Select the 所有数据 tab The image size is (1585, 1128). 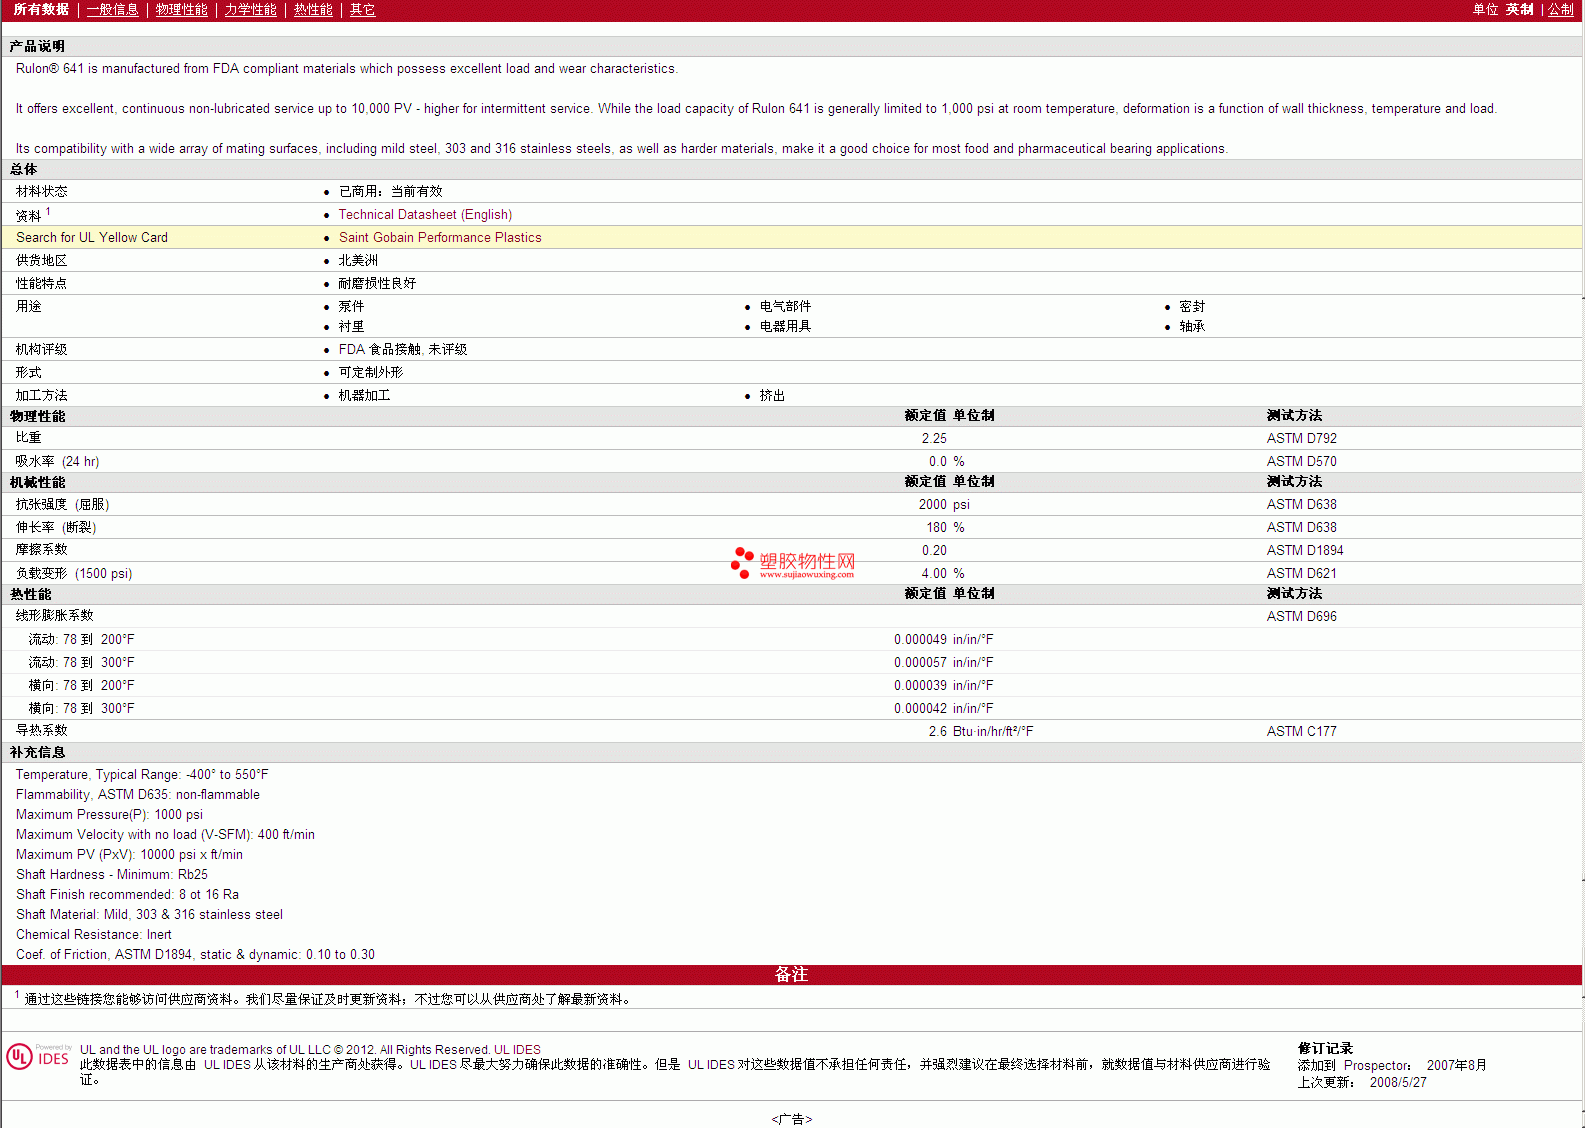click(x=41, y=9)
